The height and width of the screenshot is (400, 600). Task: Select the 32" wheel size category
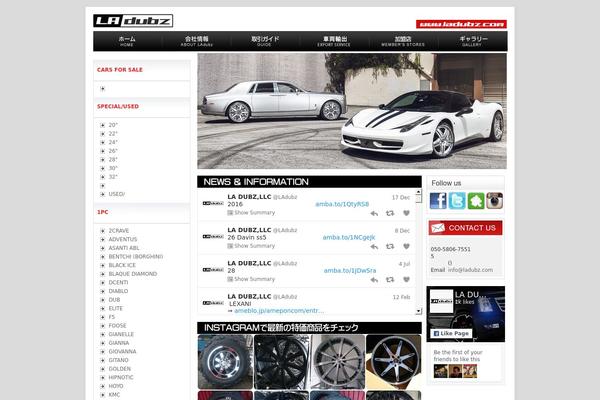tap(113, 177)
